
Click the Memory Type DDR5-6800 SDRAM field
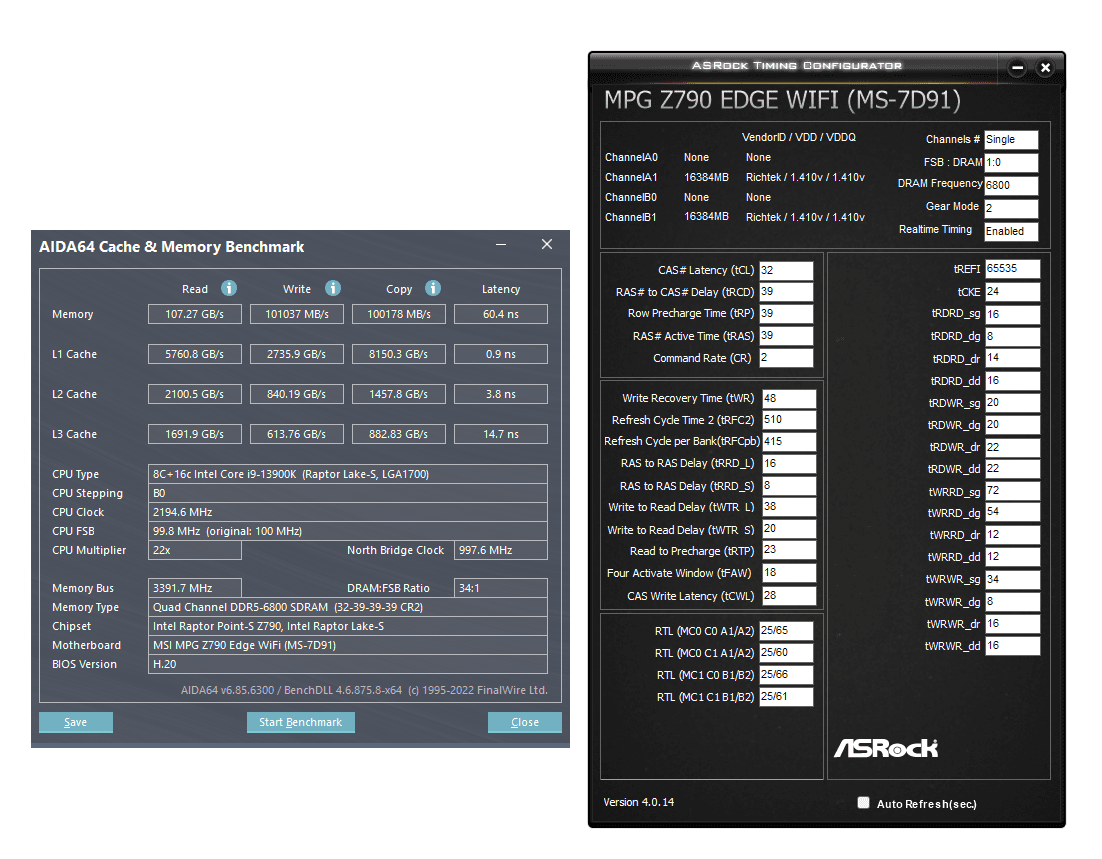tap(348, 607)
